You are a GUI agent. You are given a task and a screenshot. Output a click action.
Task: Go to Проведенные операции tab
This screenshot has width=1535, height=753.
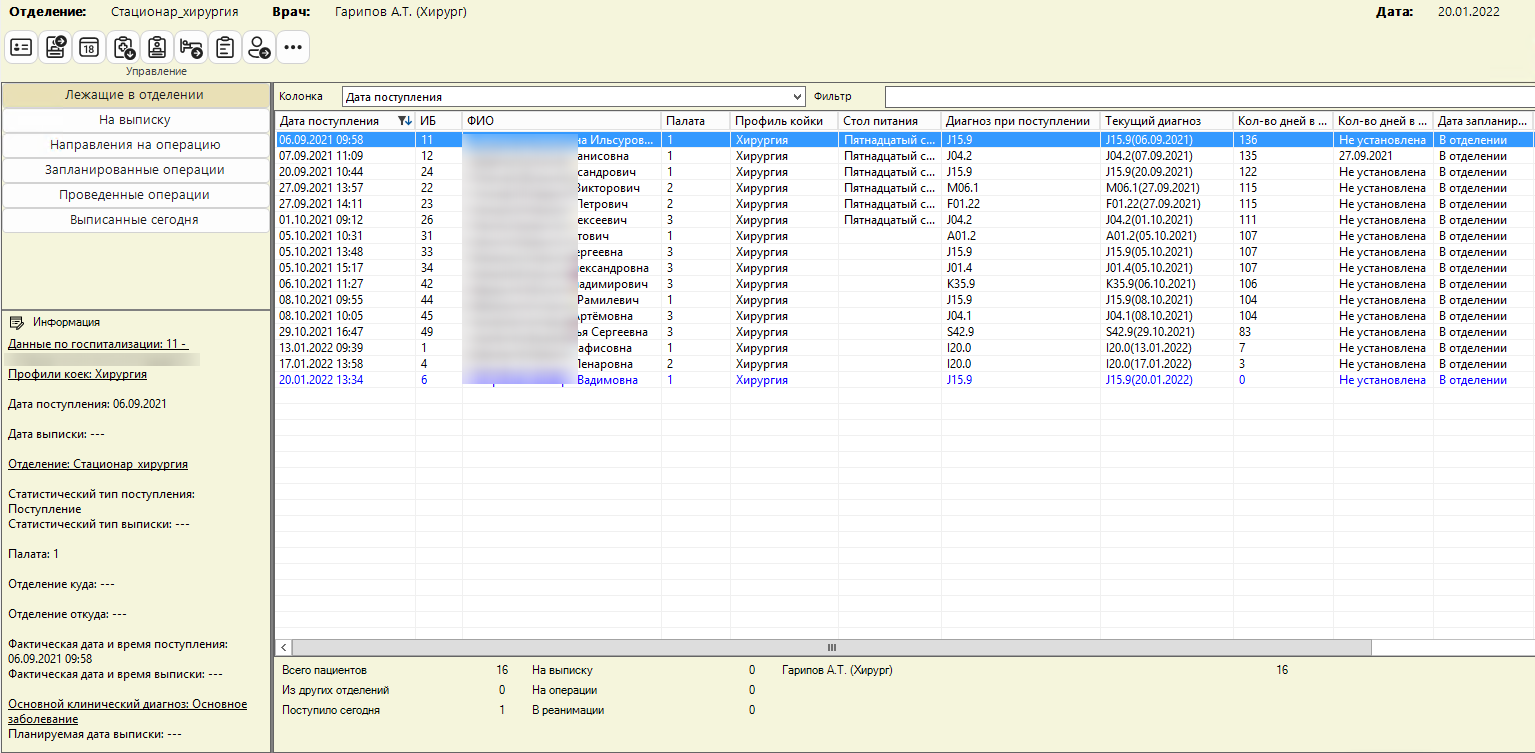pos(135,195)
